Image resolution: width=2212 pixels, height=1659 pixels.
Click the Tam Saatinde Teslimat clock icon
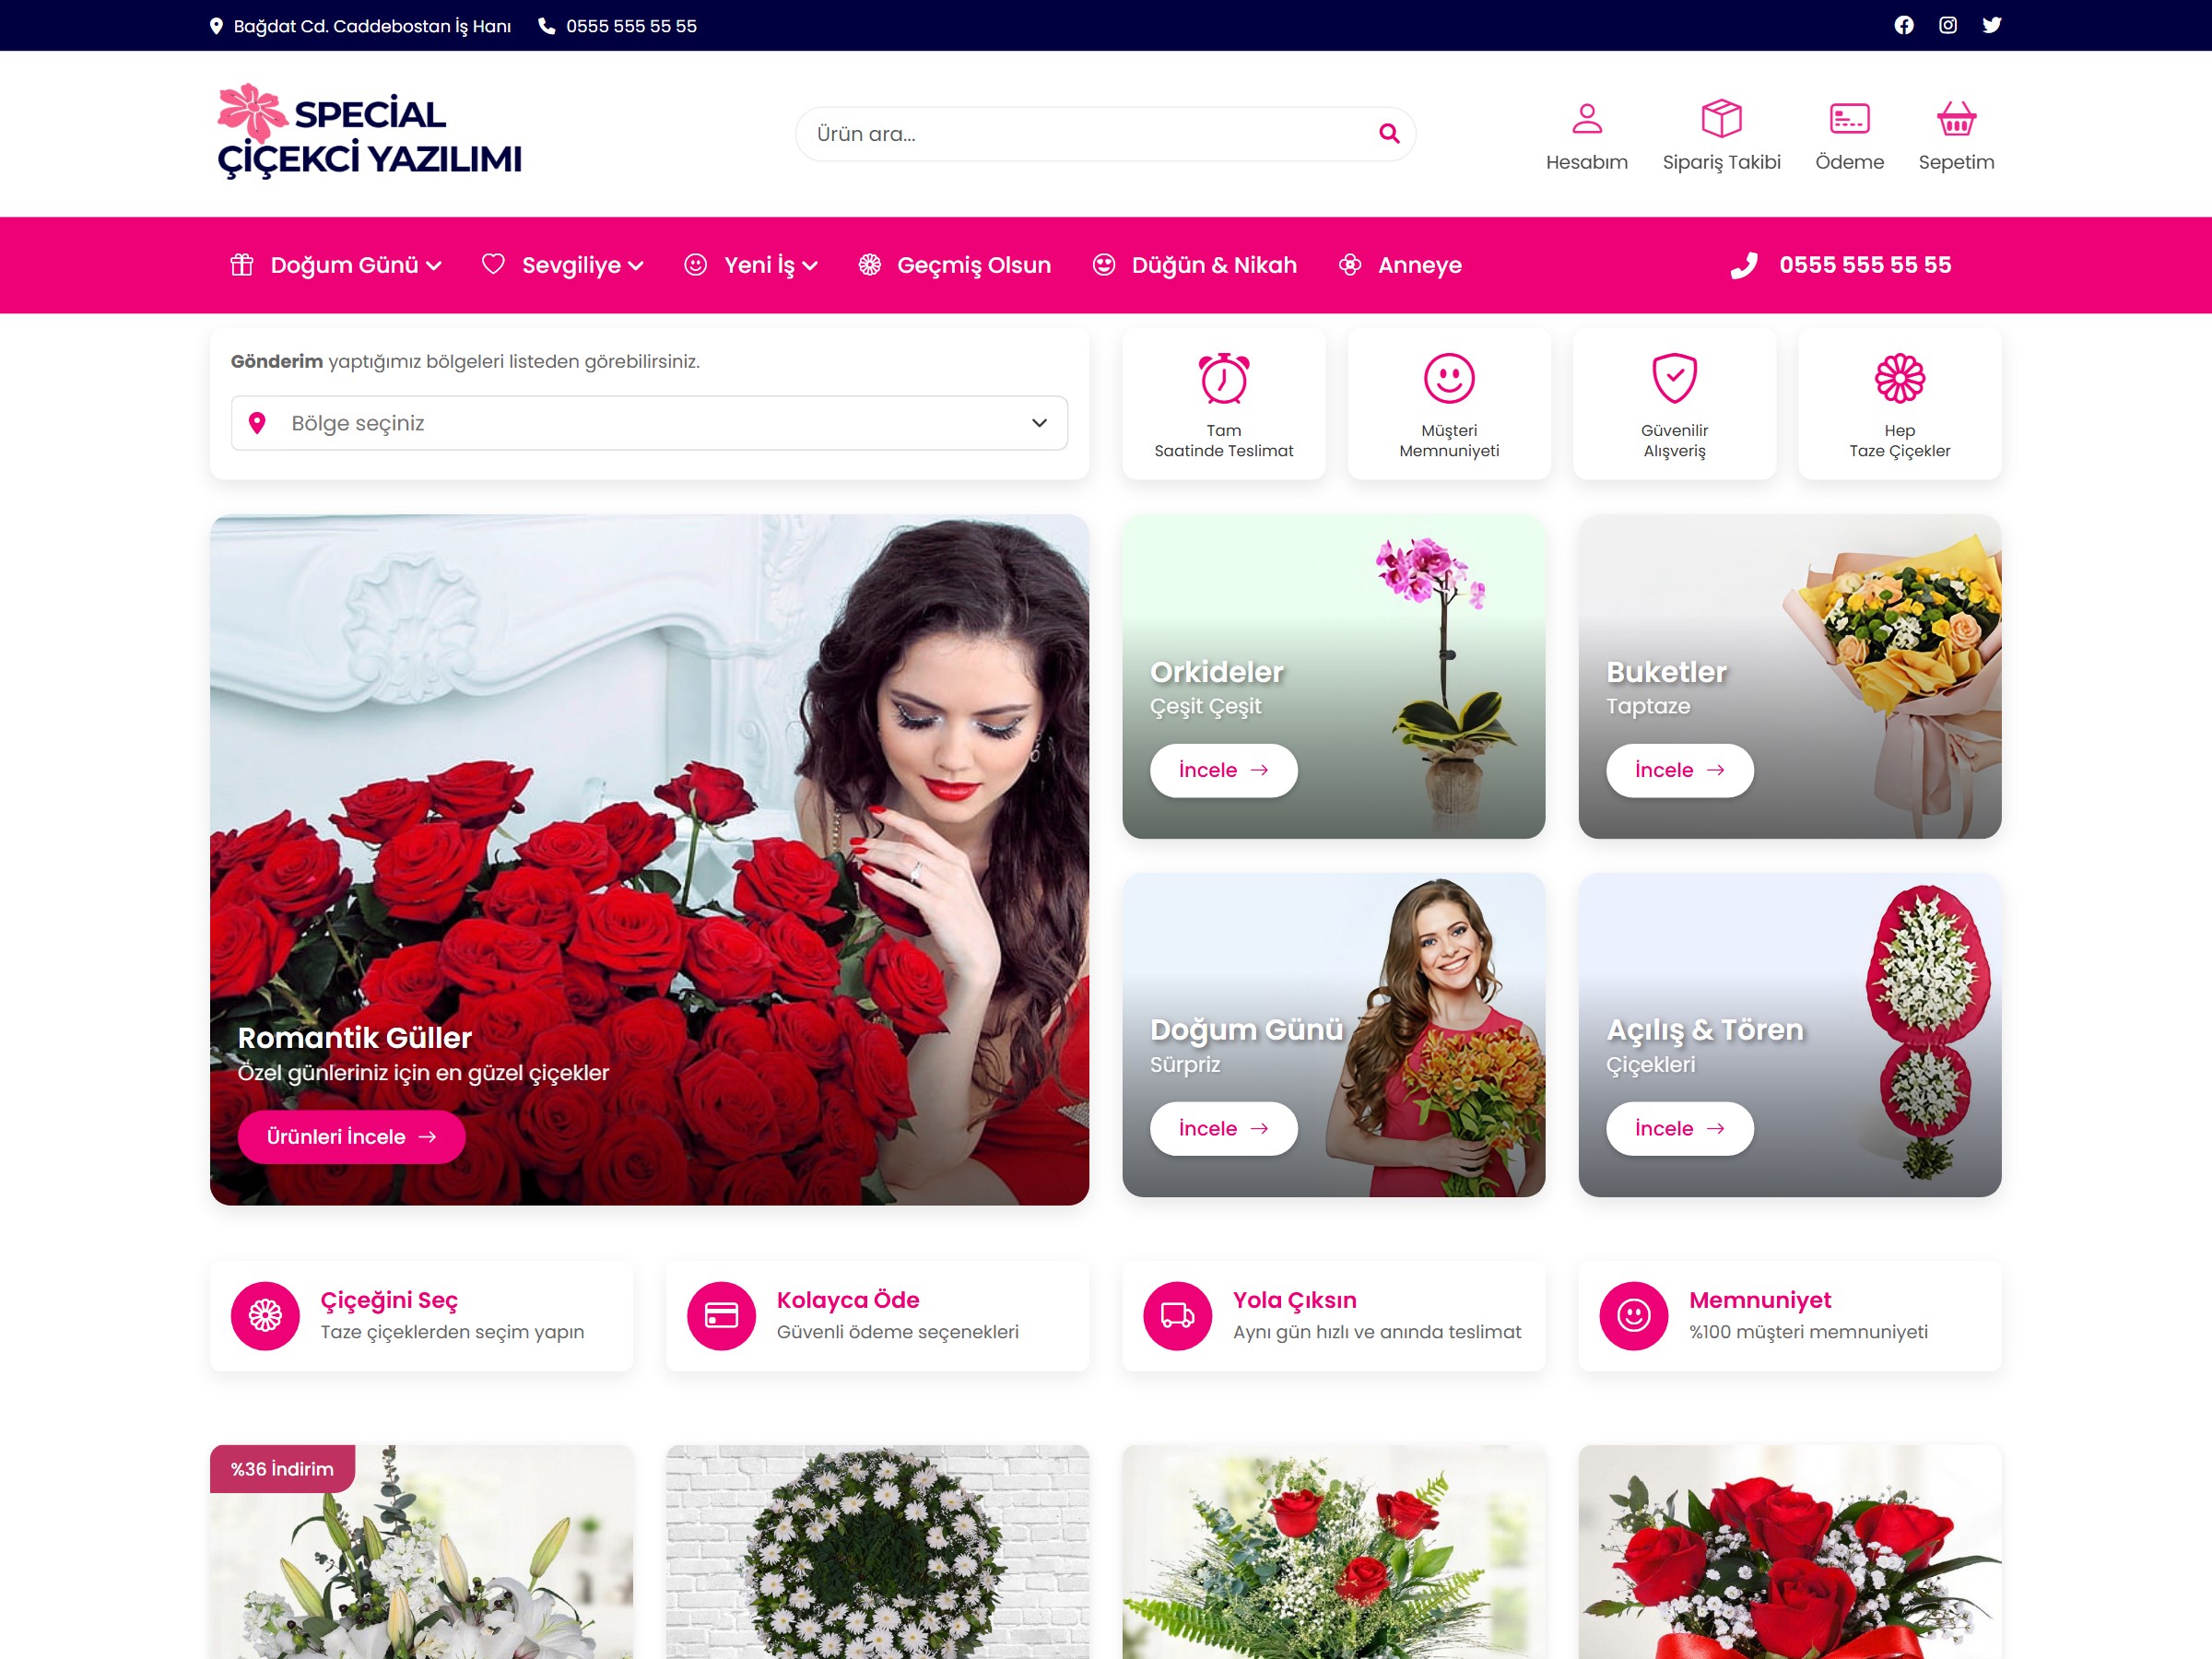click(1223, 378)
